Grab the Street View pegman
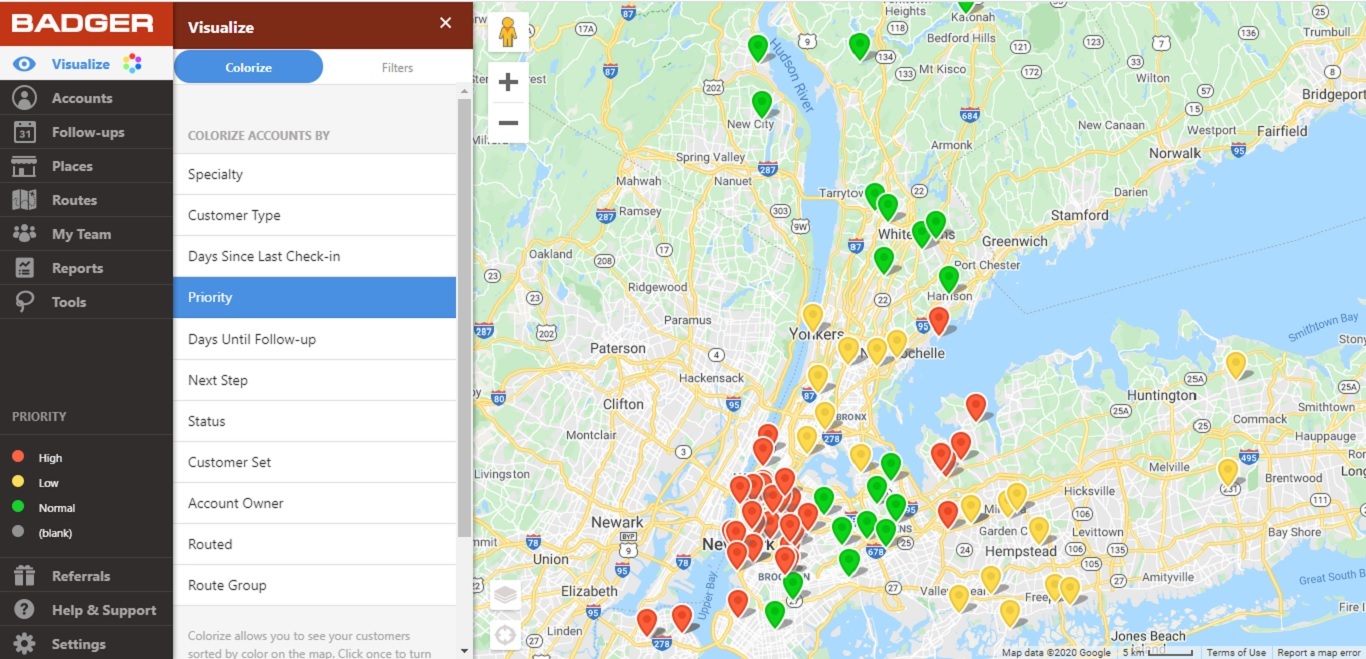This screenshot has width=1366, height=659. pyautogui.click(x=508, y=32)
